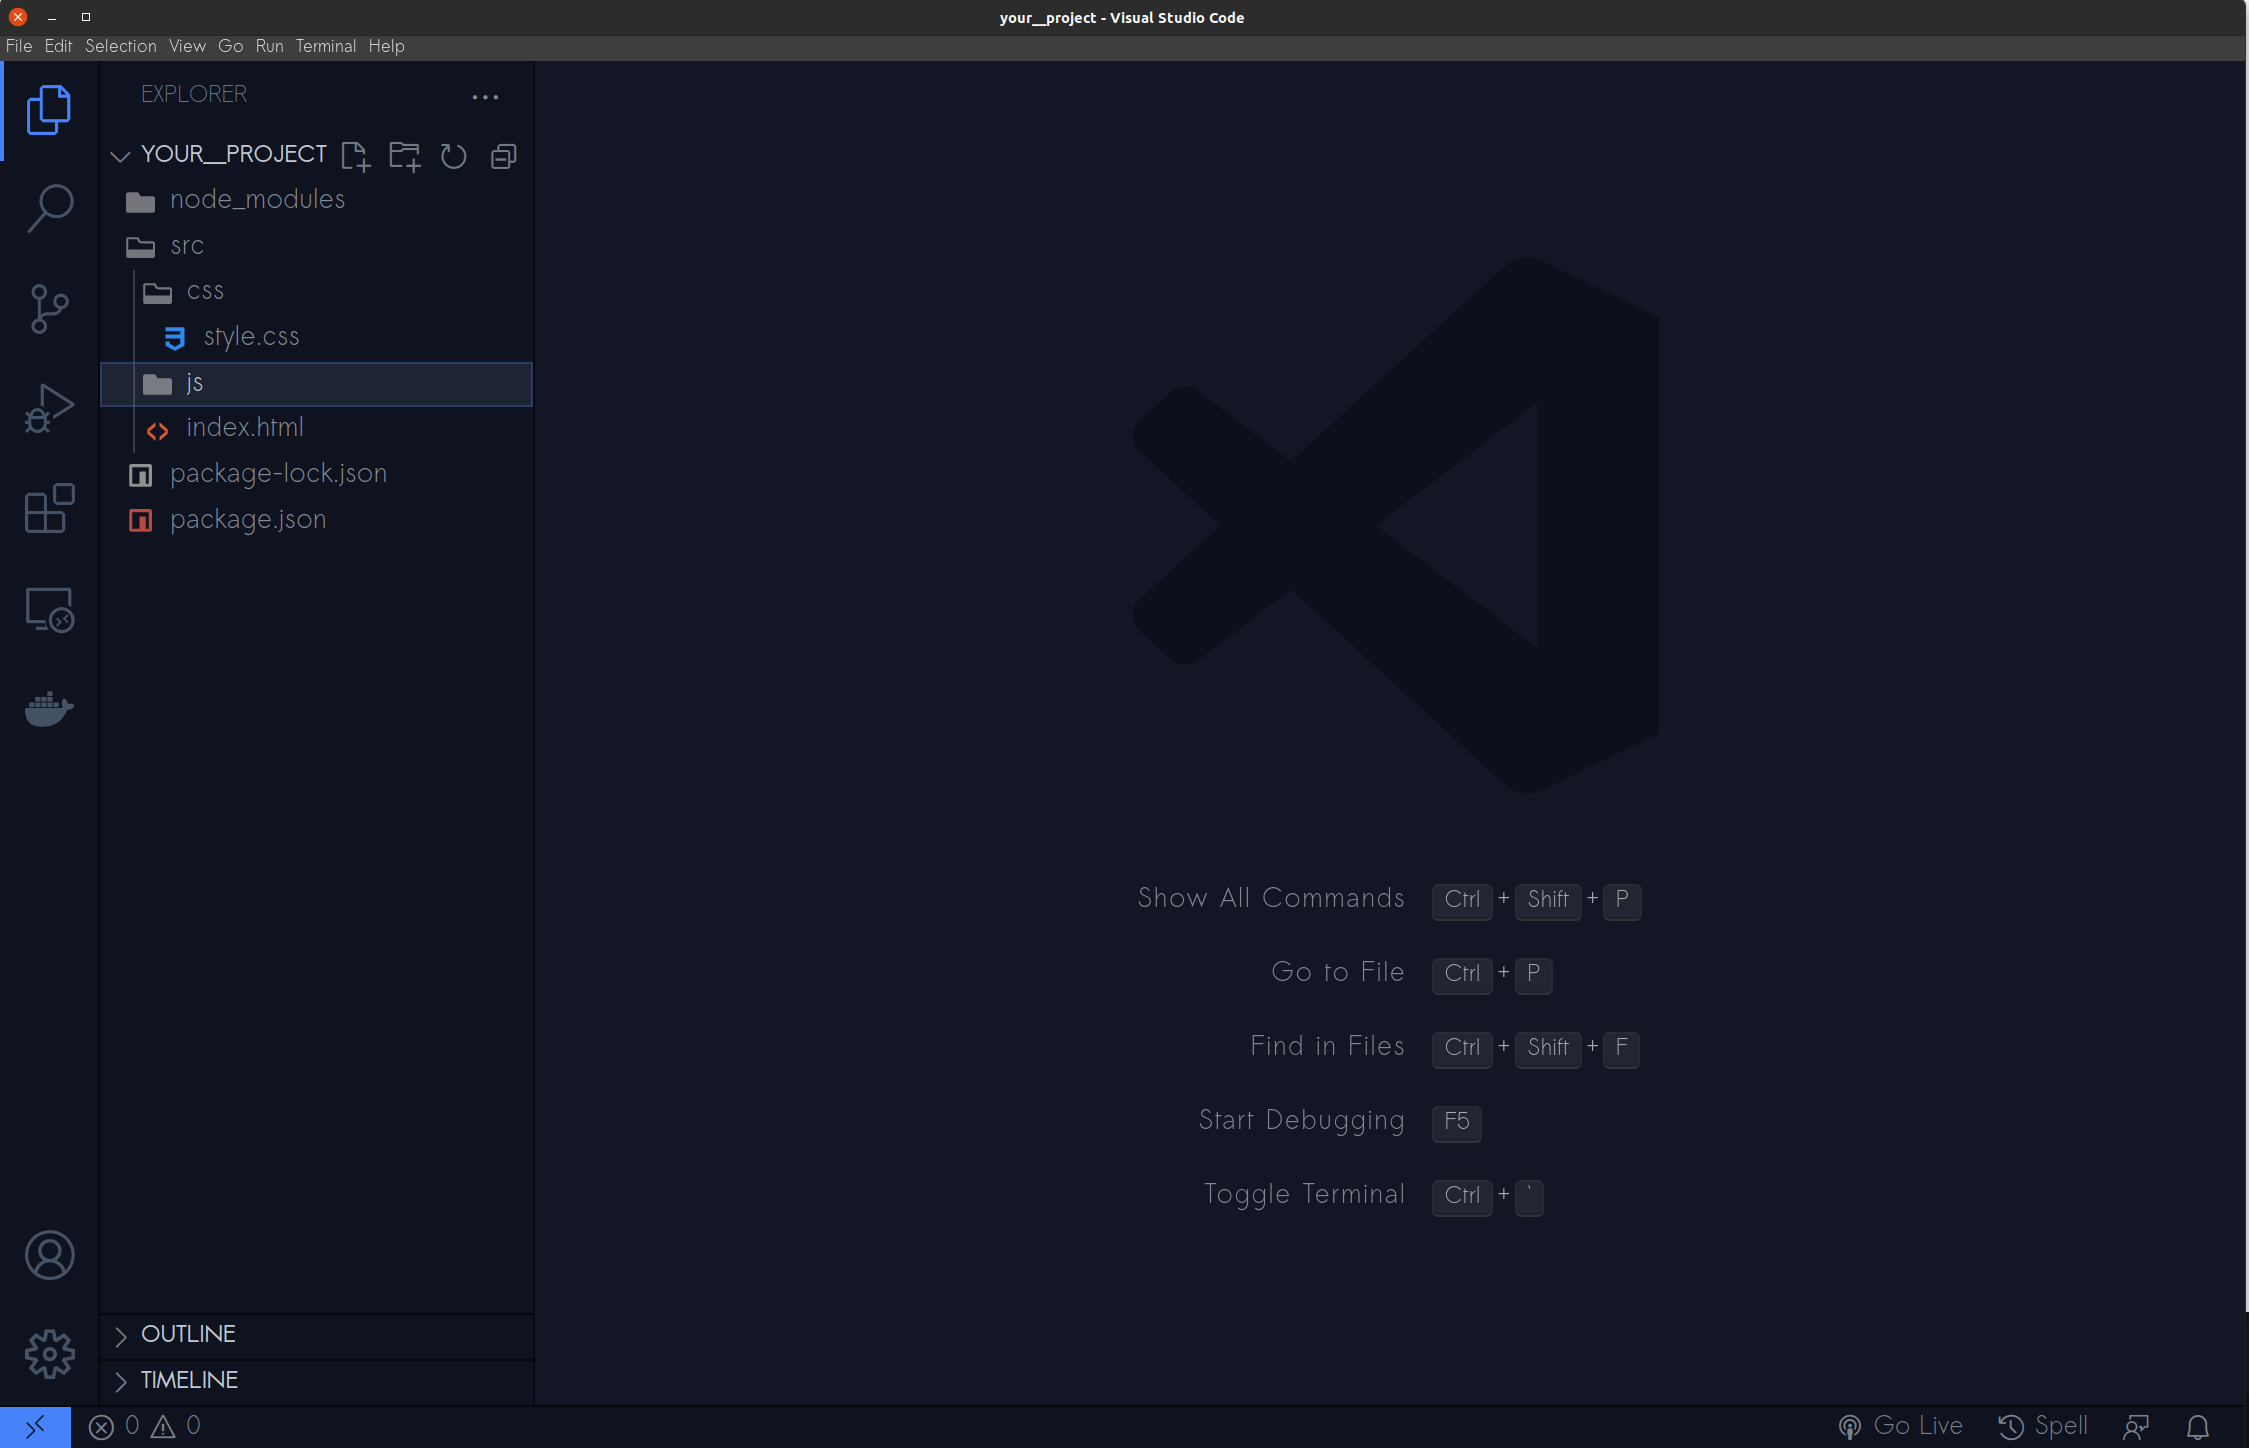Expand the js folder
Viewport: 2249px width, 1448px height.
[317, 384]
